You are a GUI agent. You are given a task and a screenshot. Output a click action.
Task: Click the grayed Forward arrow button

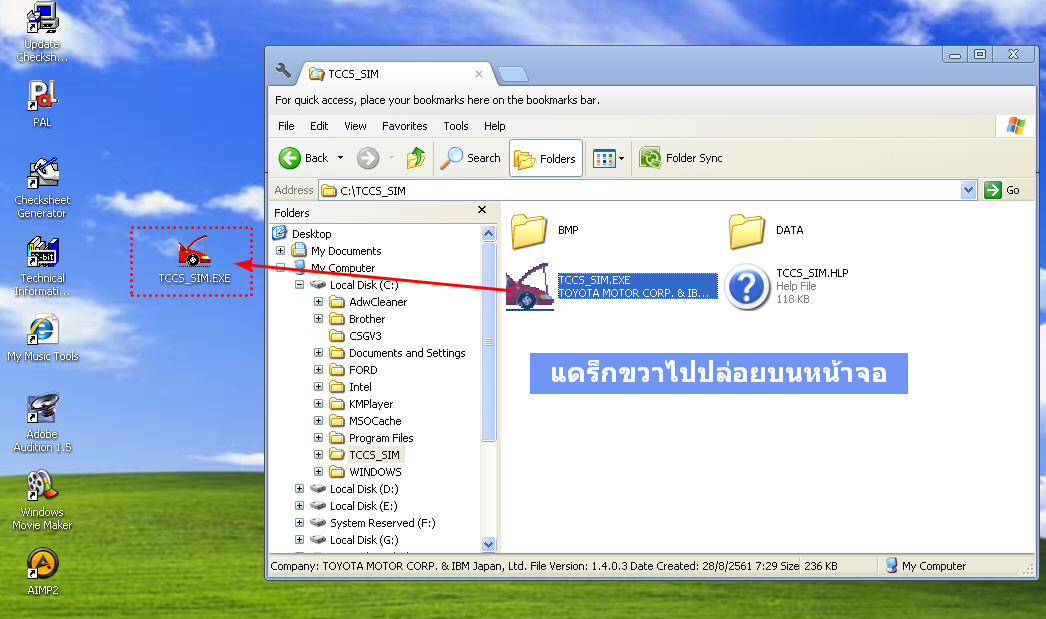coord(368,158)
